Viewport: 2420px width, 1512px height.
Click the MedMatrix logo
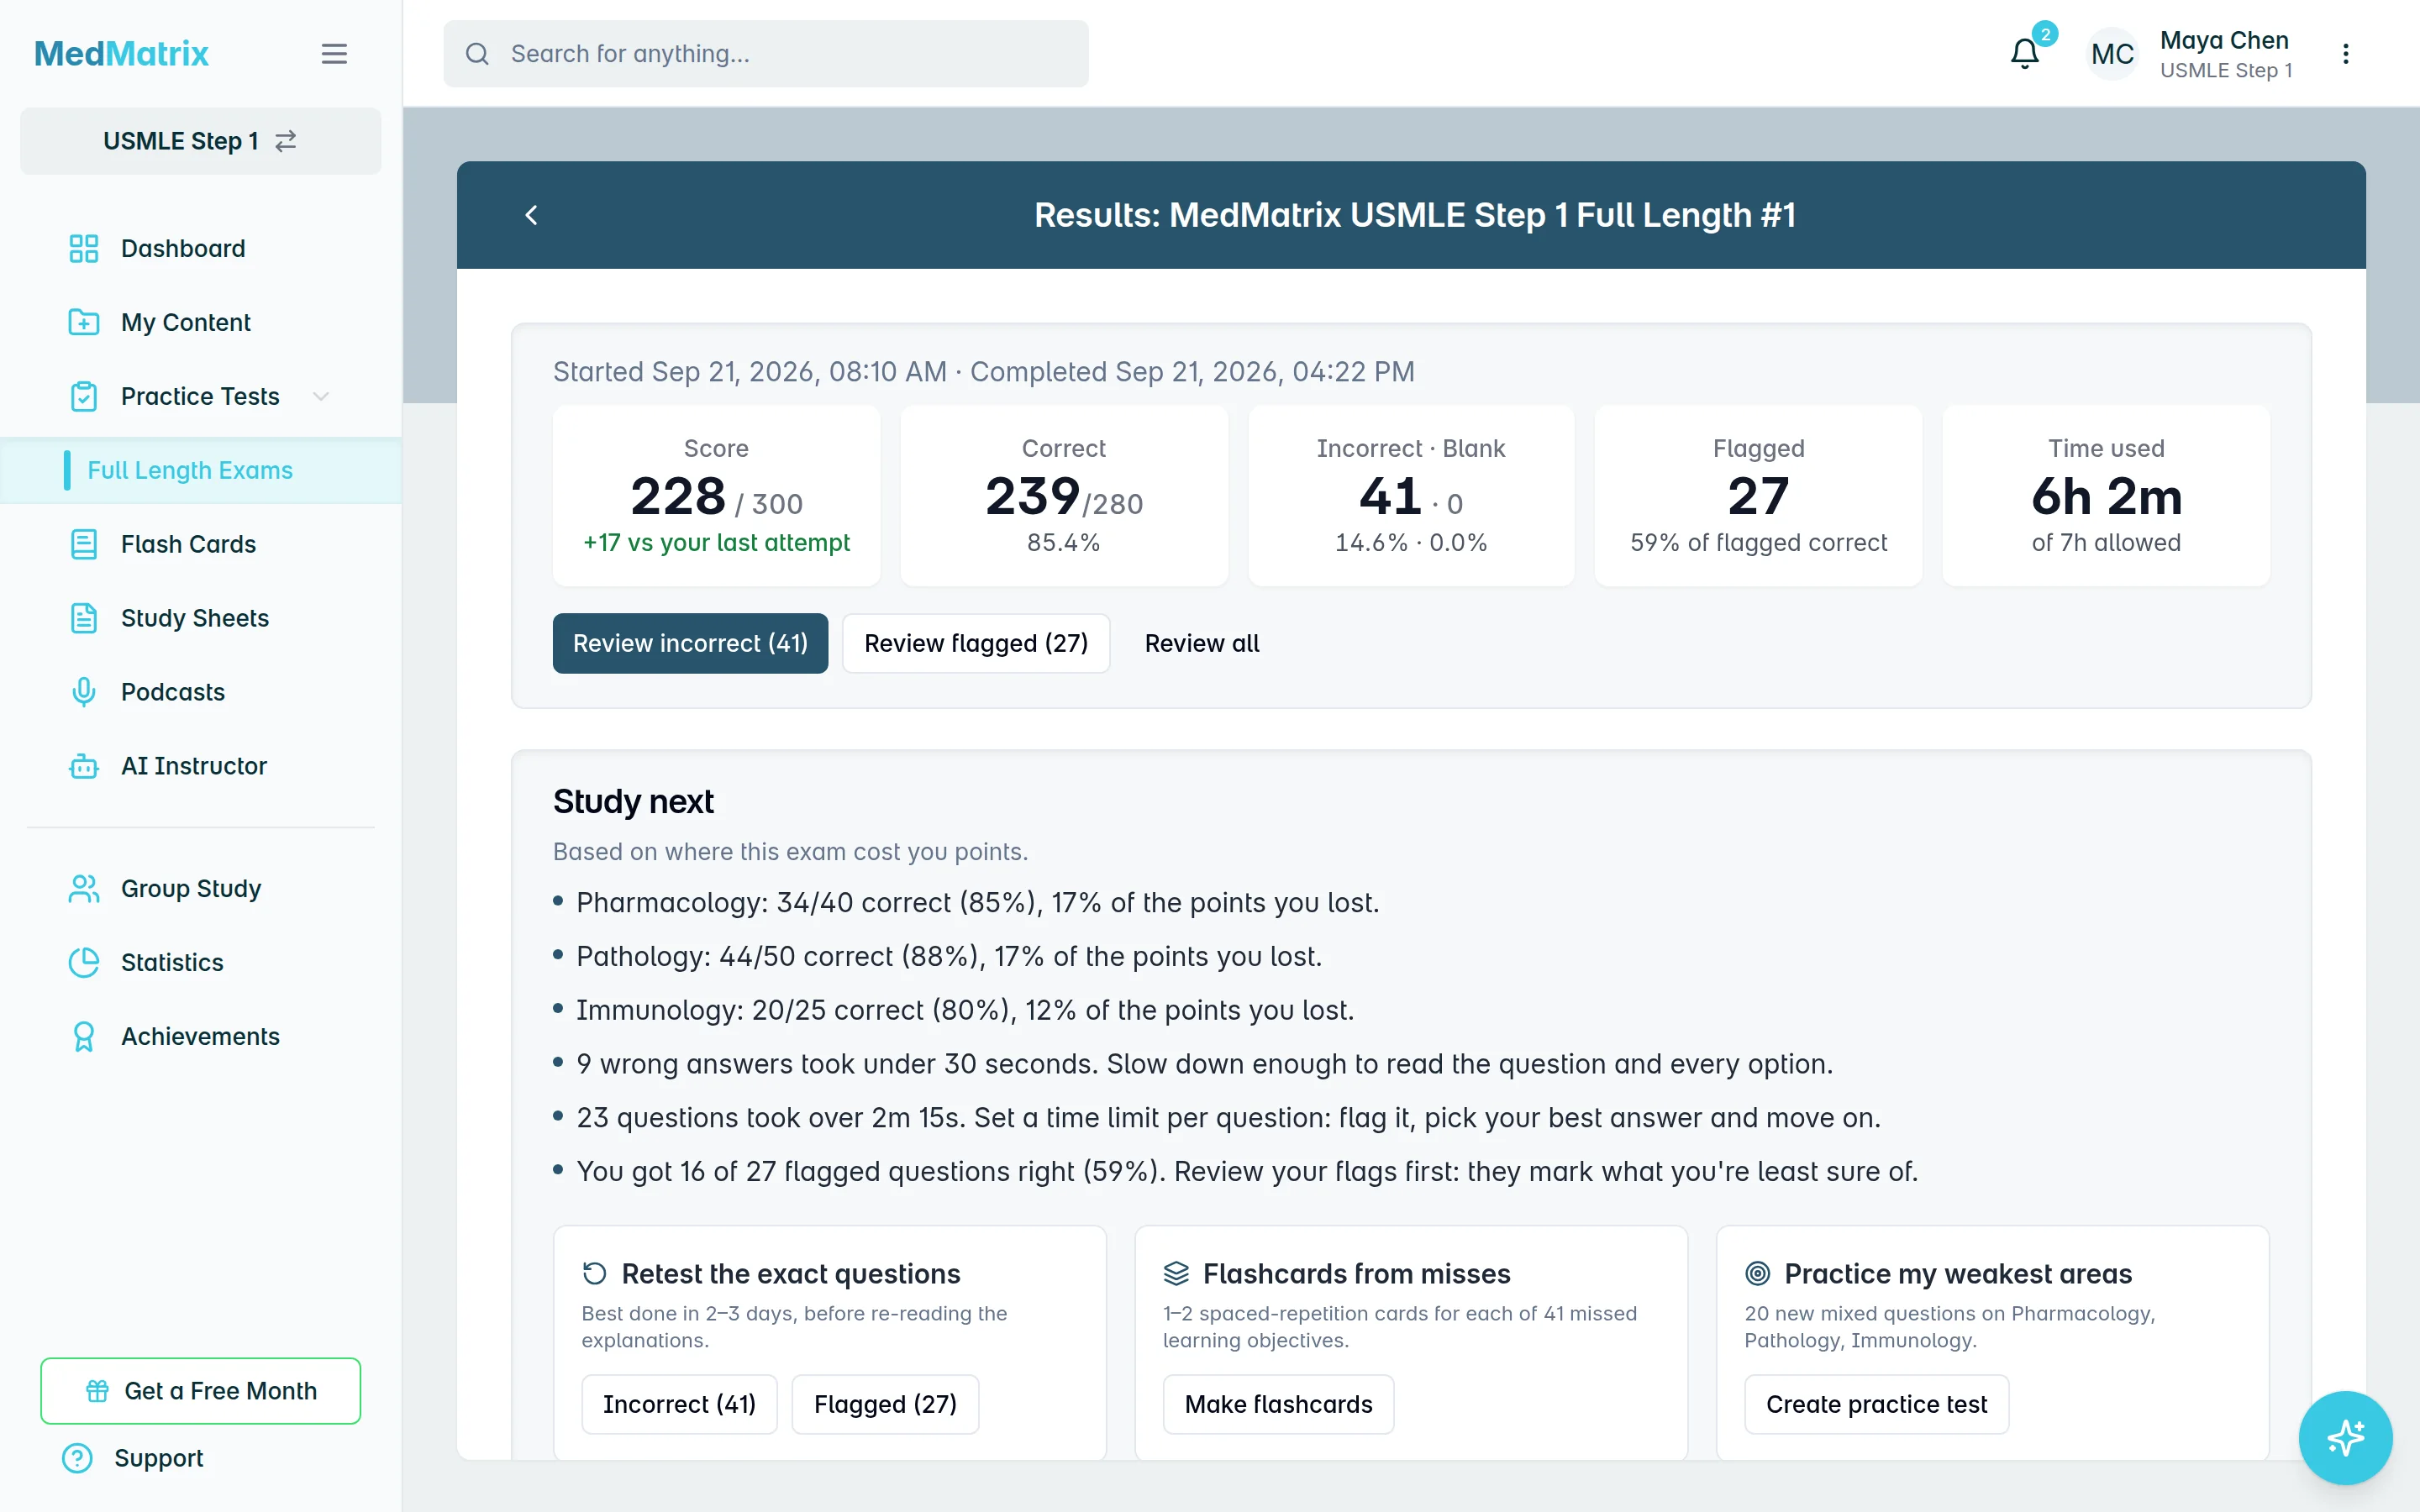pyautogui.click(x=121, y=54)
